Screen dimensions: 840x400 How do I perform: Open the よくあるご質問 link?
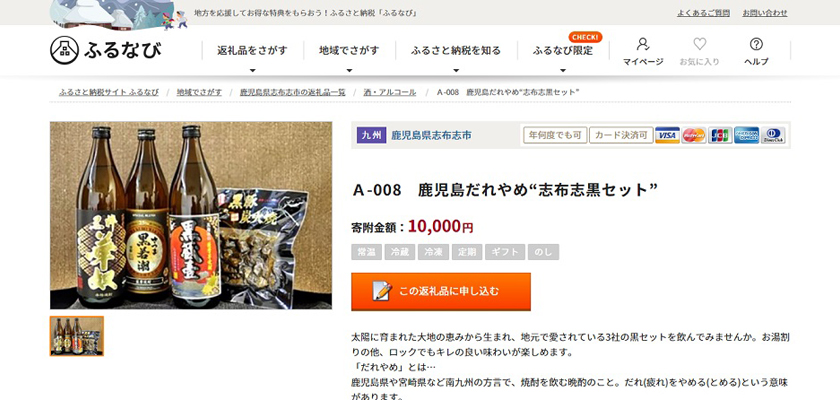click(703, 13)
